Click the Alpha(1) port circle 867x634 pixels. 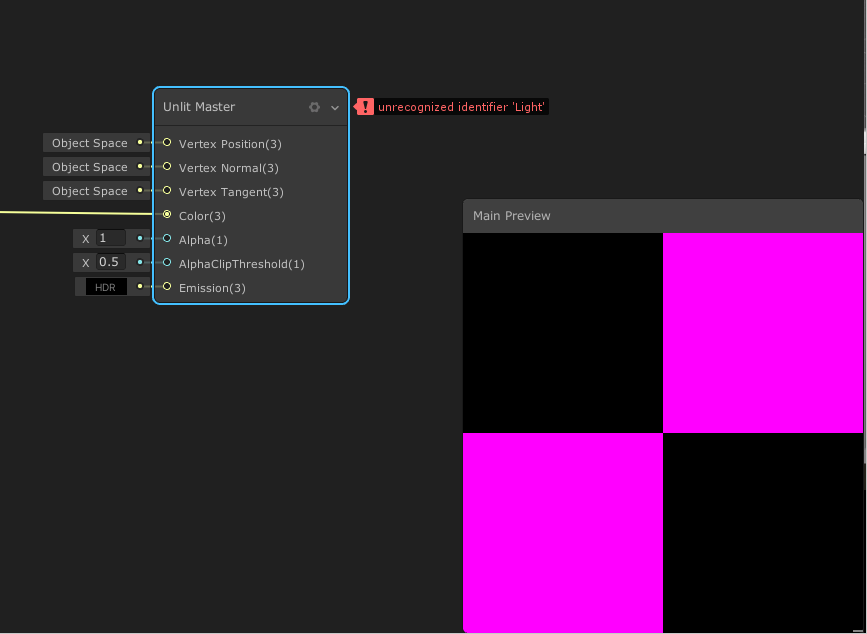click(x=166, y=239)
